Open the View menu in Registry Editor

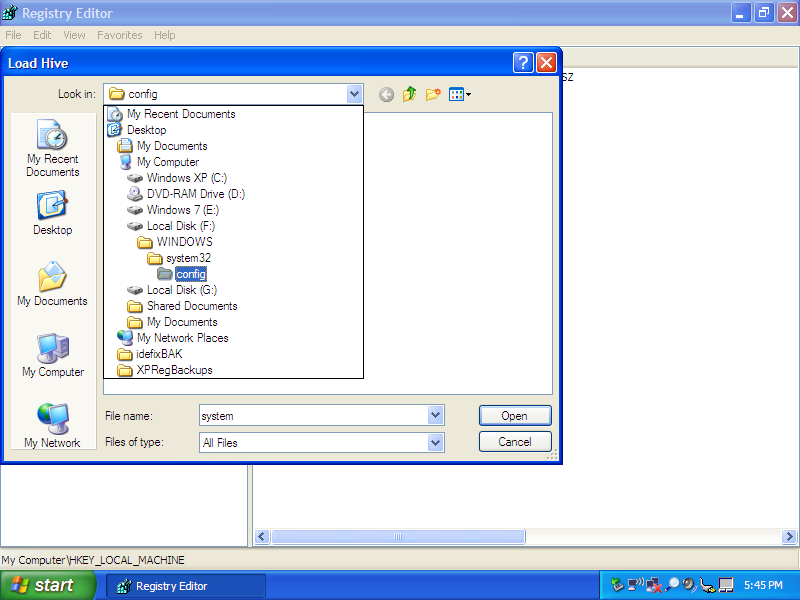coord(74,35)
